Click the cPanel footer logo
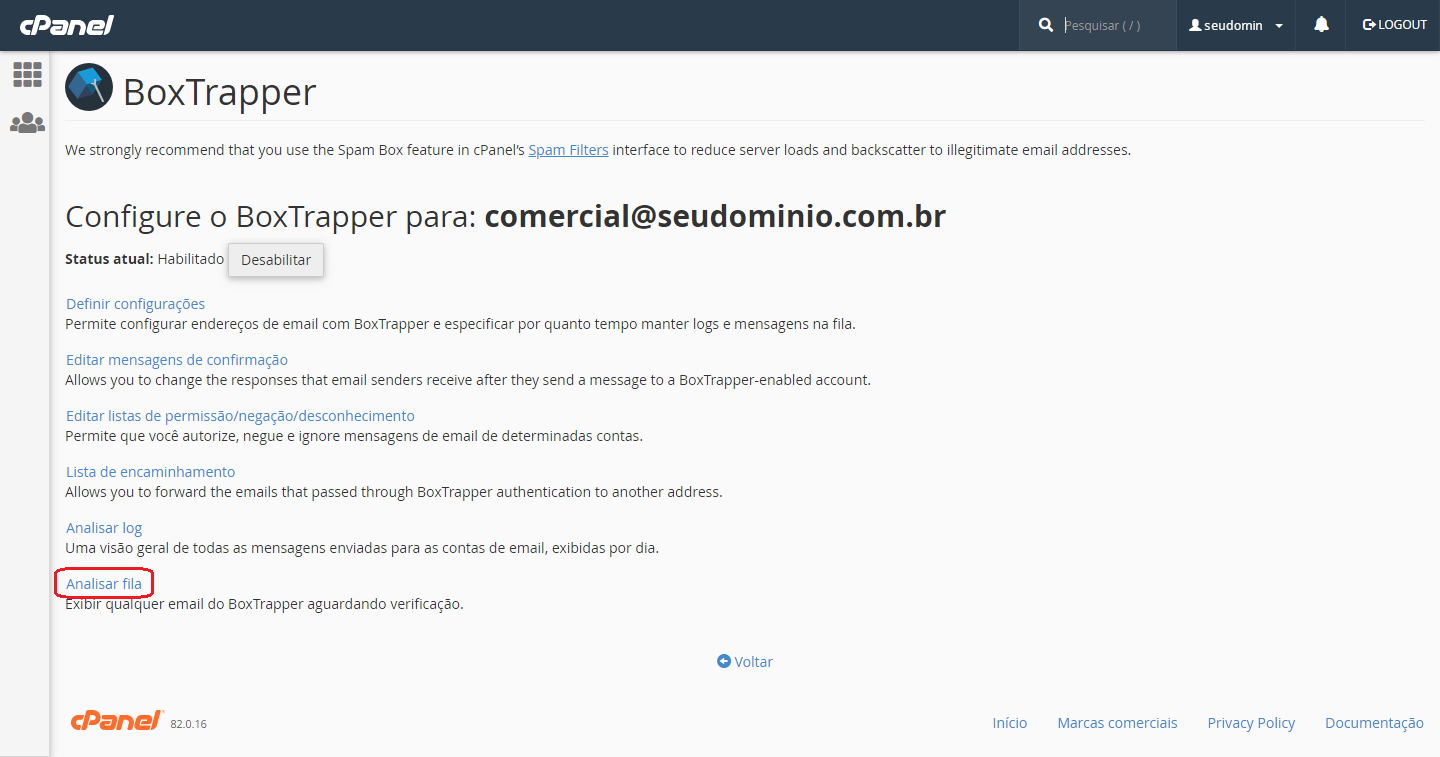Screen dimensions: 1440x757 (117, 721)
